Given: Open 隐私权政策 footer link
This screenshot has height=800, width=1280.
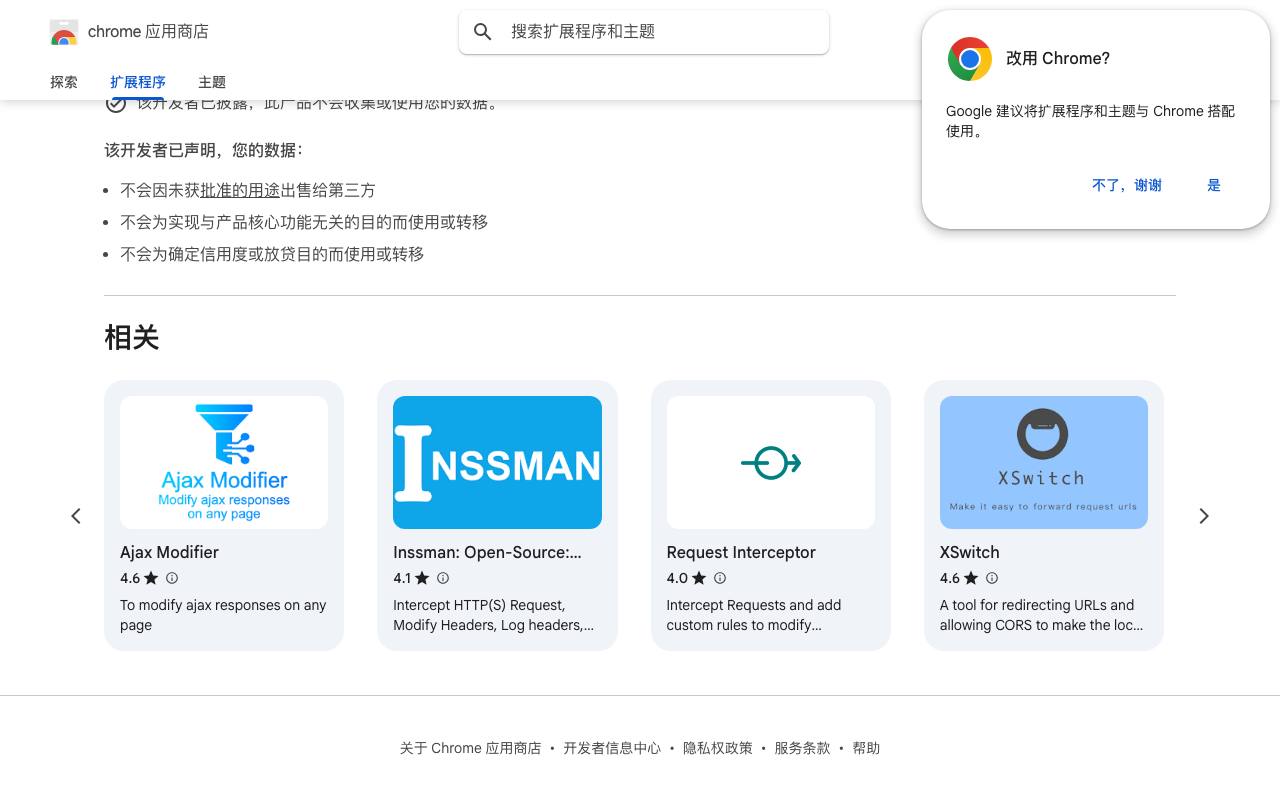Looking at the screenshot, I should coord(718,748).
